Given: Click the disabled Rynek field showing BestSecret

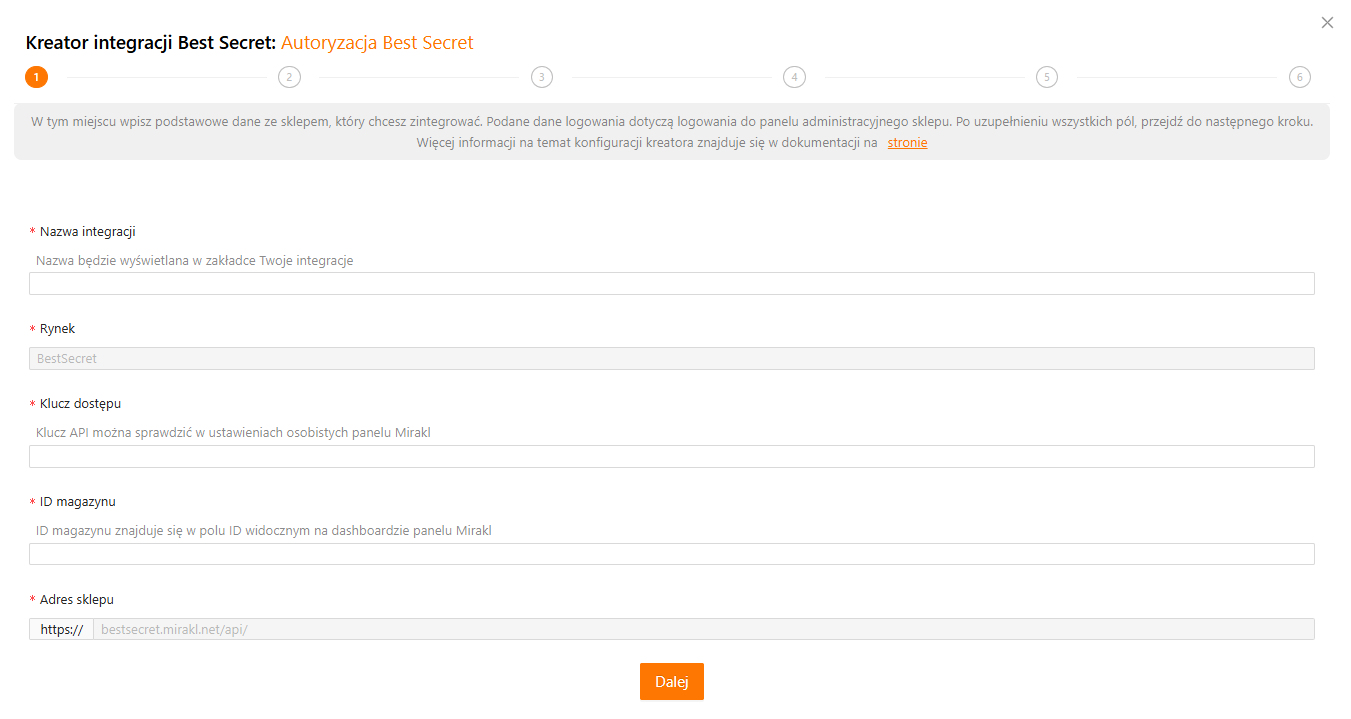Looking at the screenshot, I should tap(671, 358).
